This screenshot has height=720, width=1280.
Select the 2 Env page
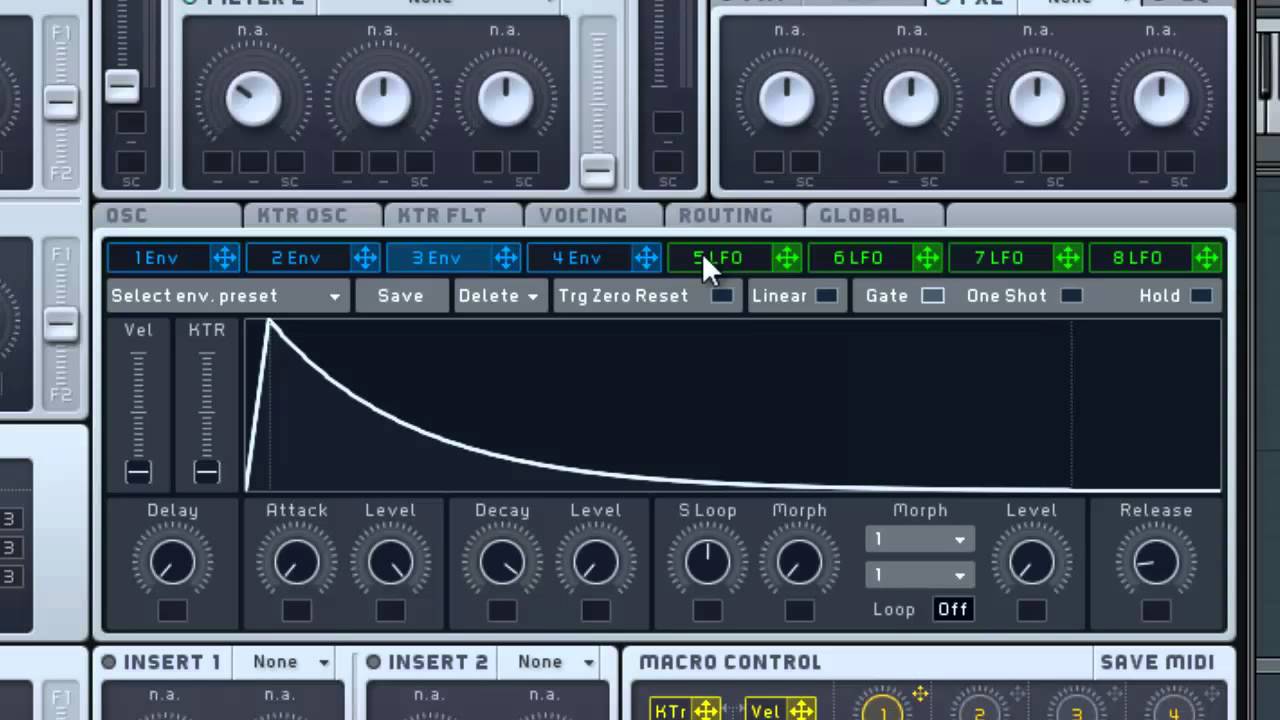pos(298,258)
